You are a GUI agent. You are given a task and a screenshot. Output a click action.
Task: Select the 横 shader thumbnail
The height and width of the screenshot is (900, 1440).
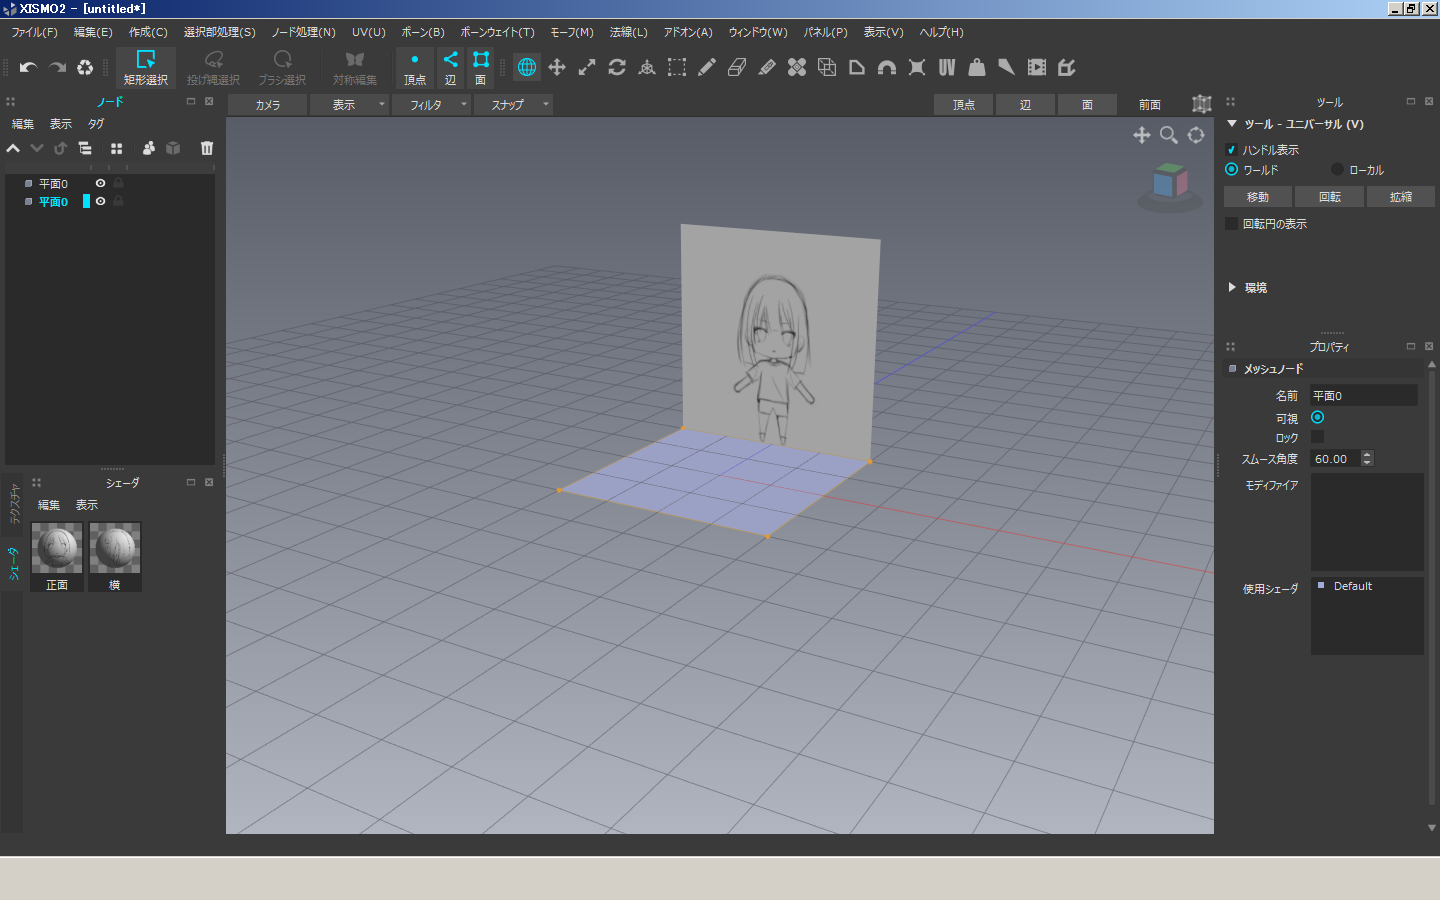(115, 557)
